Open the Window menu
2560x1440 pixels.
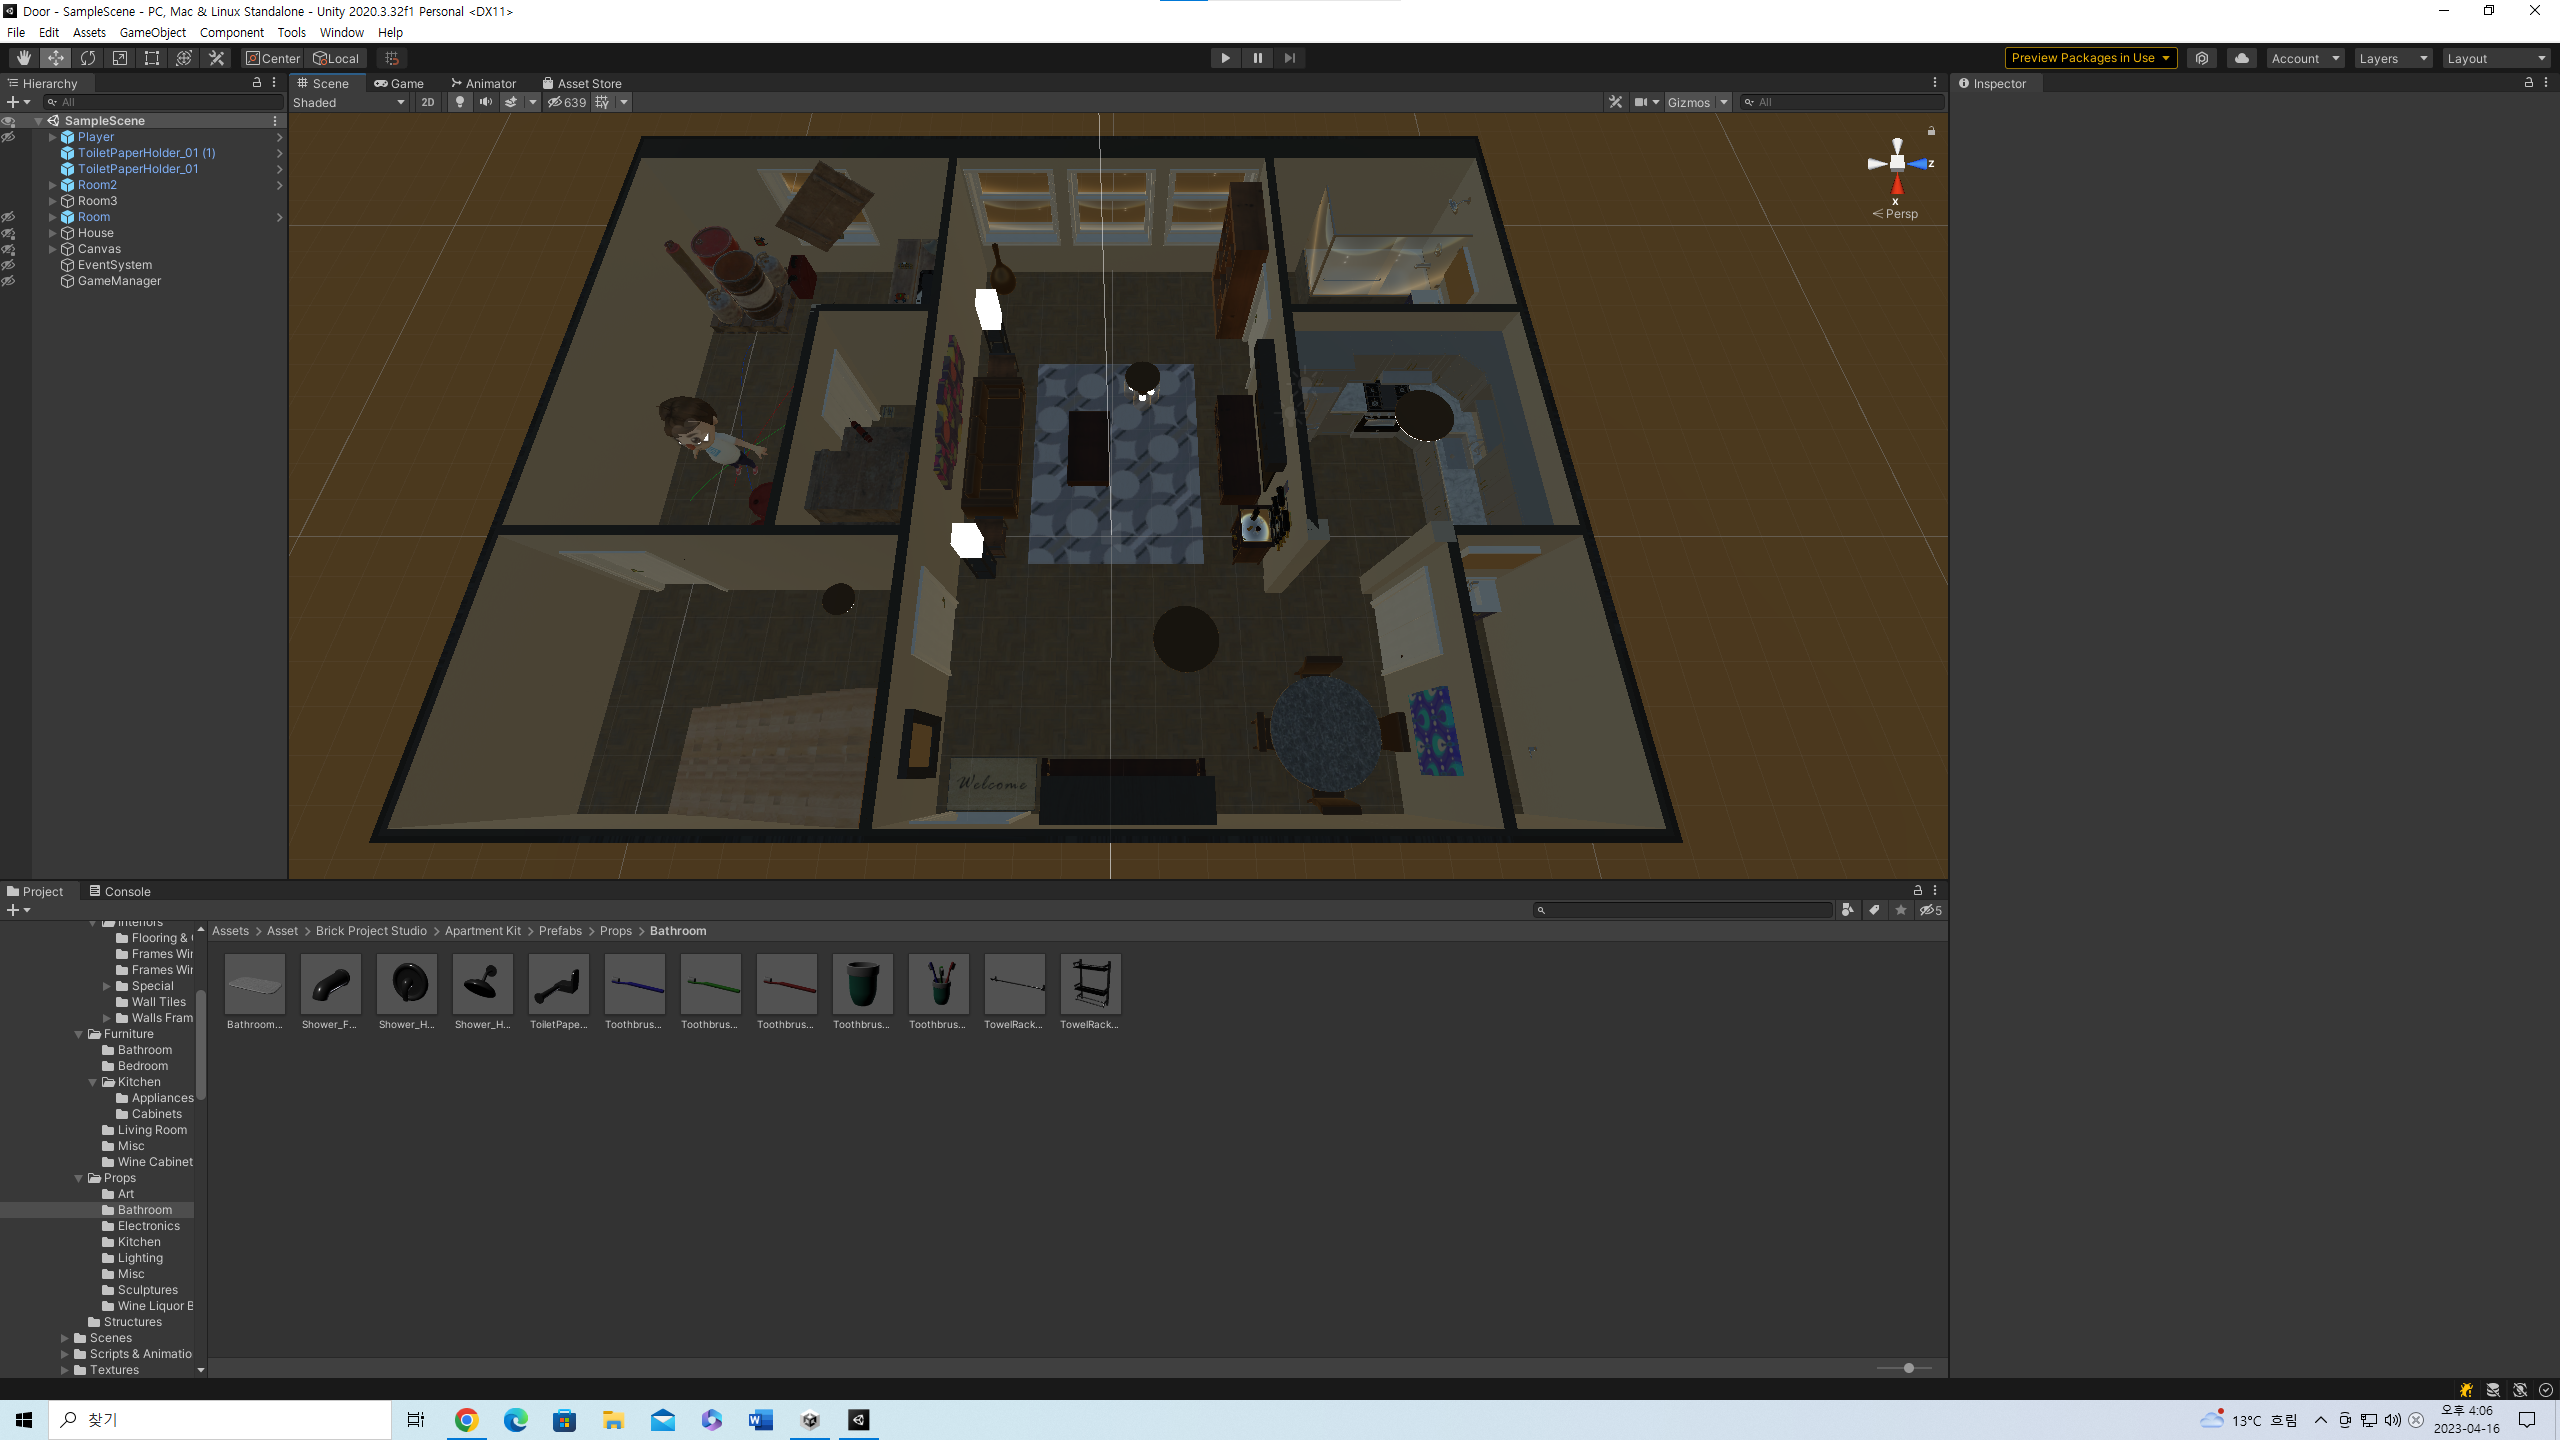coord(341,32)
